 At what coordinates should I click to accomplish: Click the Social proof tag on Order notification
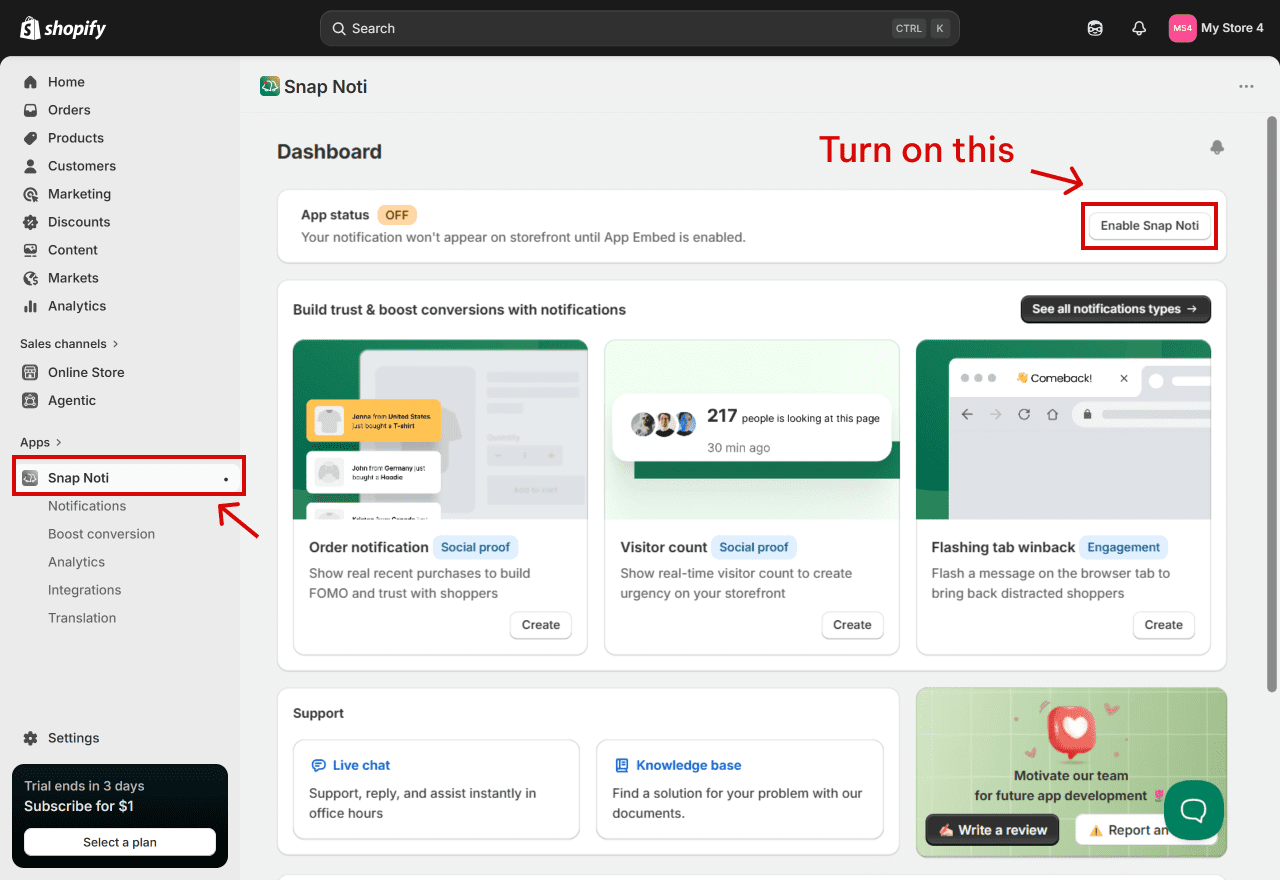475,547
